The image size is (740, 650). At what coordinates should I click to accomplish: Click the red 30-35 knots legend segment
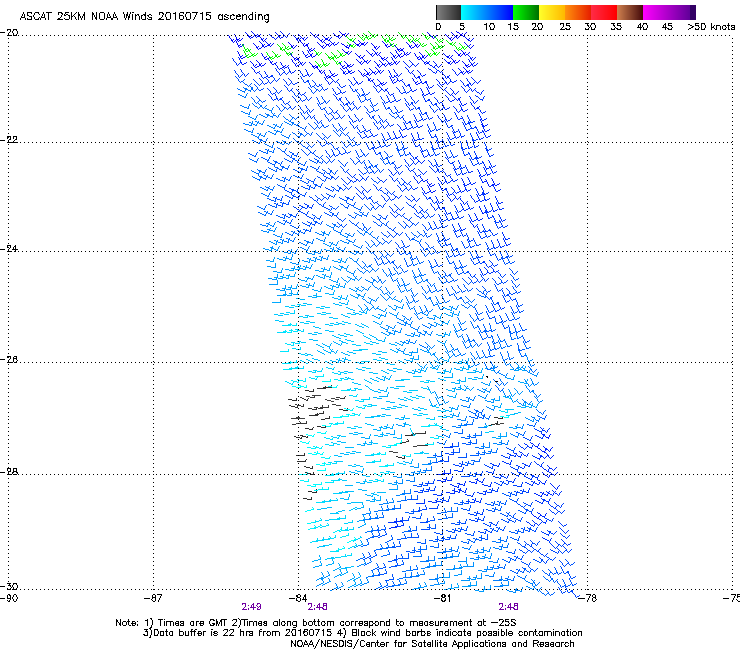pos(604,12)
